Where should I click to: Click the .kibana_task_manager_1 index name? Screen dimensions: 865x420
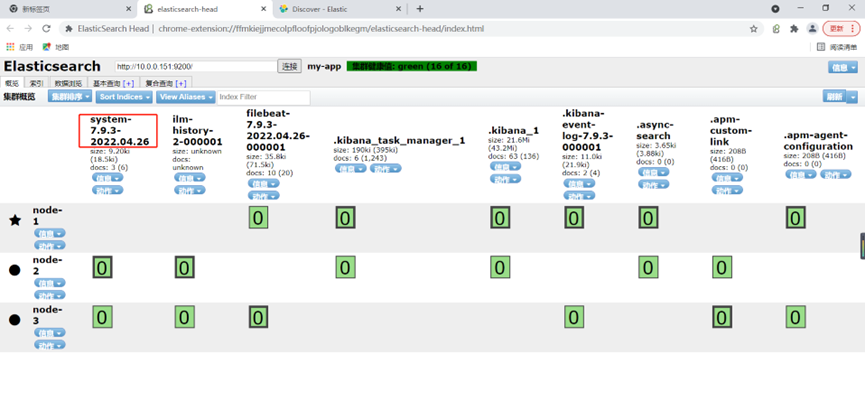click(x=399, y=141)
